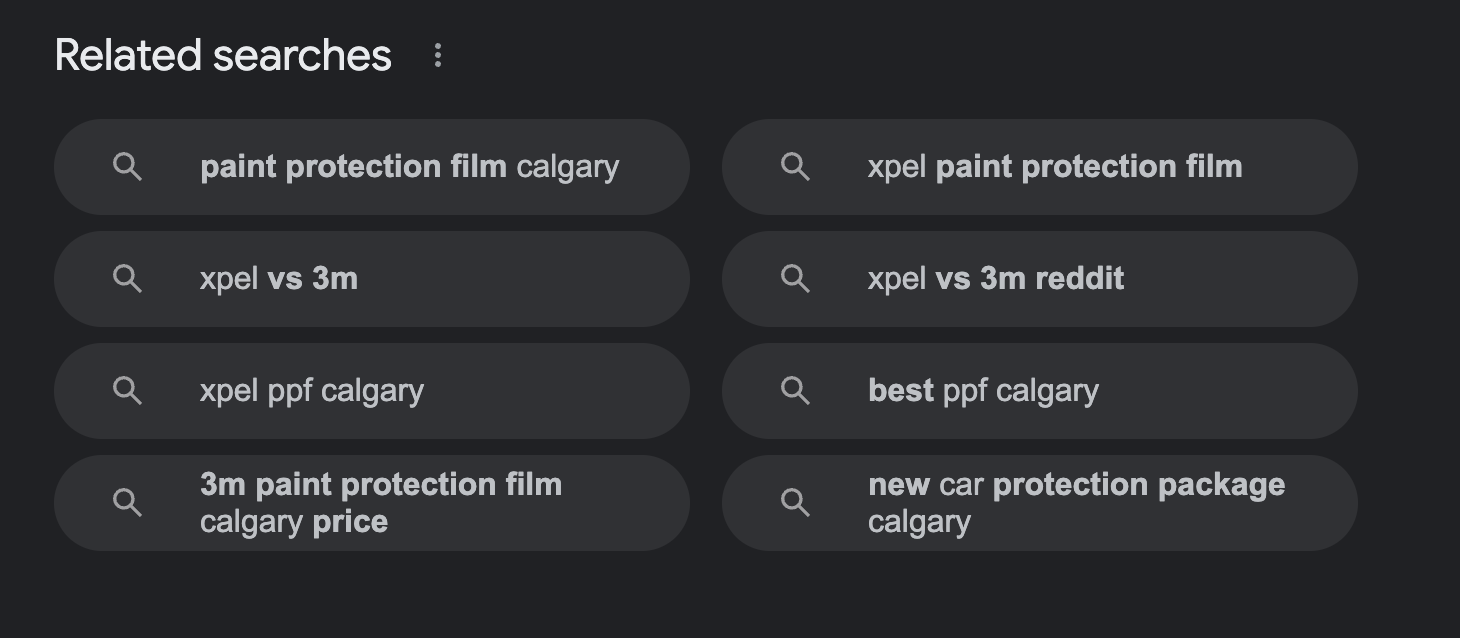Choose the 'xpel ppf calgary' related search

(x=311, y=391)
